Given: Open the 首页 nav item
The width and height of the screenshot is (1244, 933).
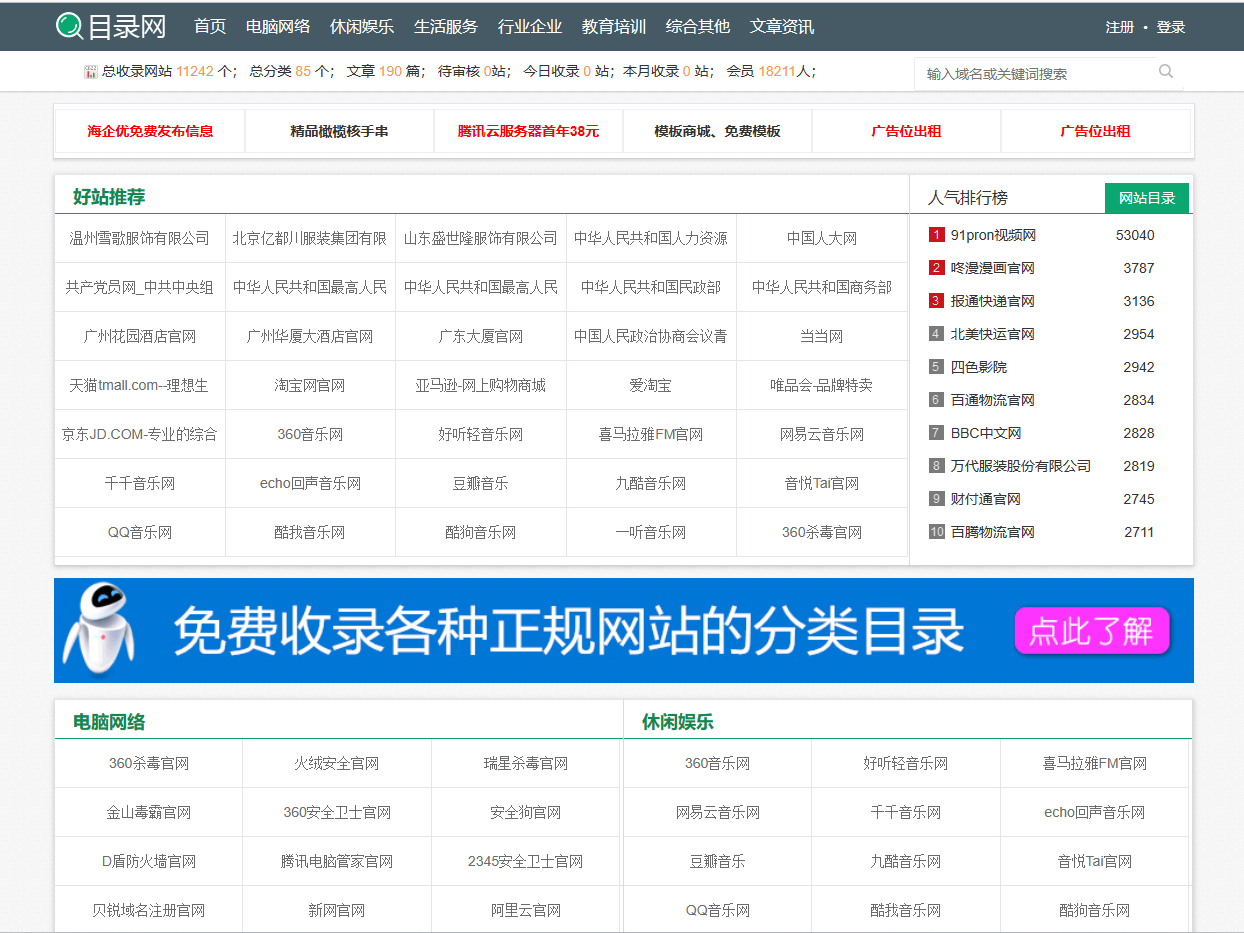Looking at the screenshot, I should 210,27.
